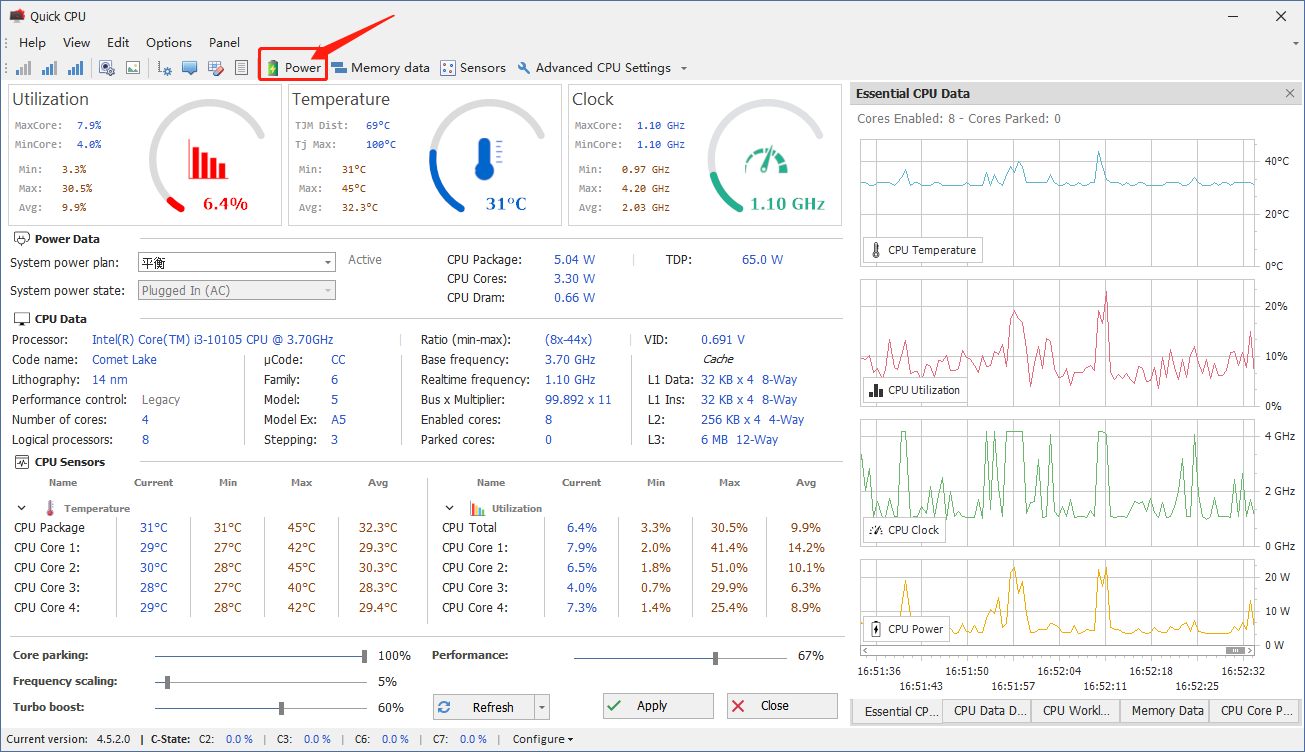Switch to the CPU Workl... tab
The height and width of the screenshot is (752, 1305).
point(1075,711)
